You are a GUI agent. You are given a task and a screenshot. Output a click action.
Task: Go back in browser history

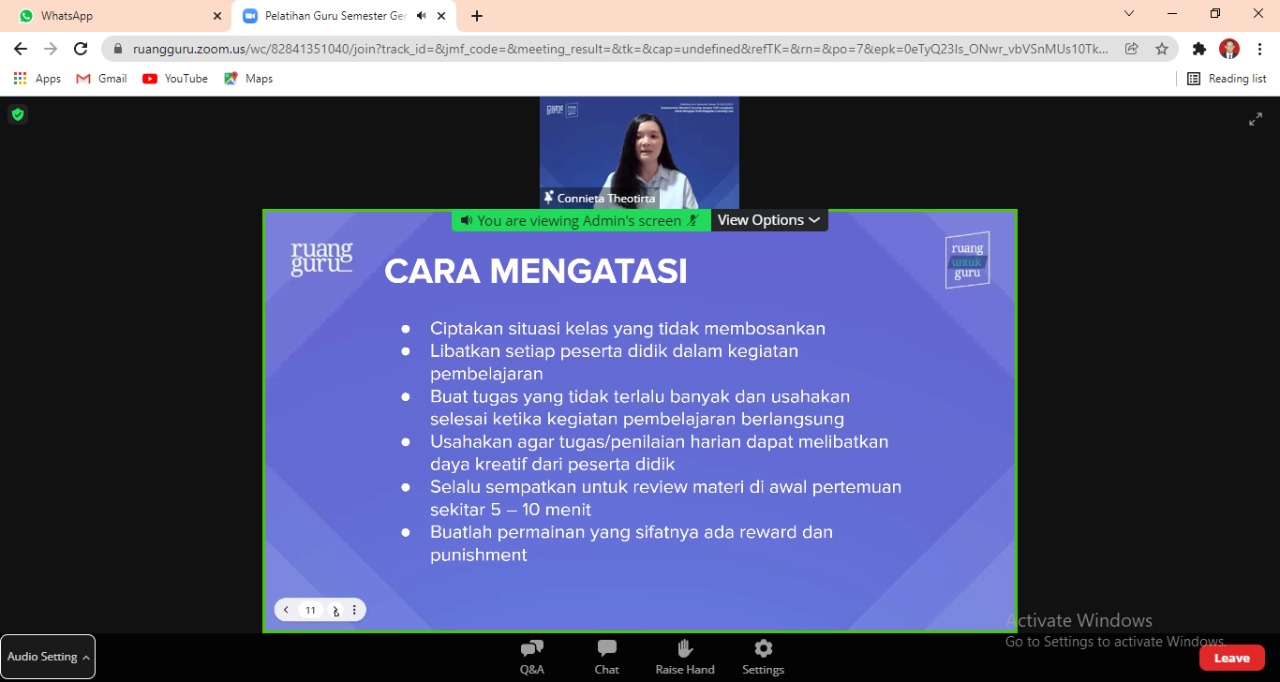tap(21, 48)
